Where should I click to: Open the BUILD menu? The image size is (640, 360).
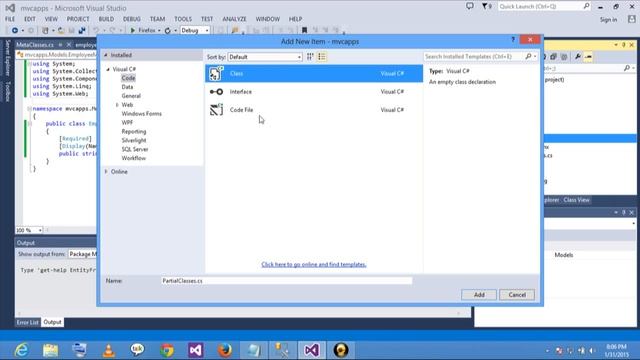coord(106,19)
